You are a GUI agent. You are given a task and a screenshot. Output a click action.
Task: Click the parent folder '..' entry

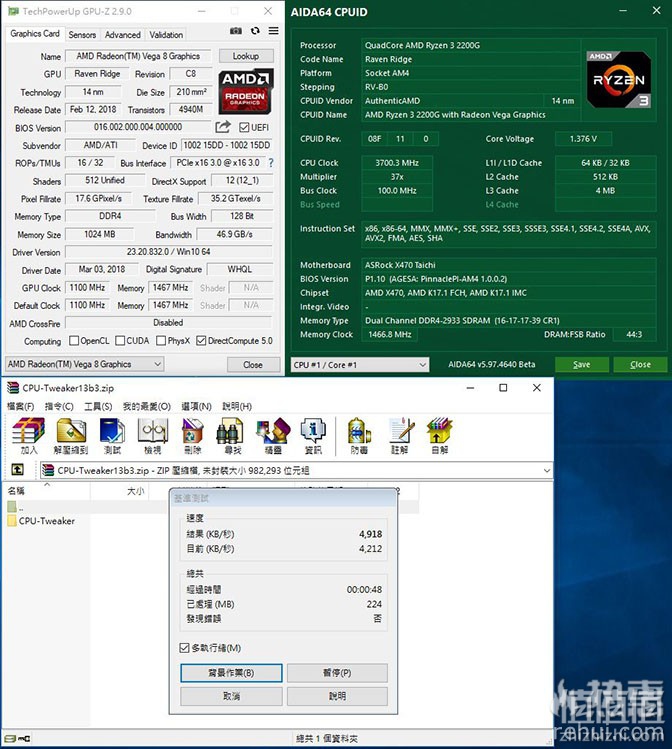16,507
